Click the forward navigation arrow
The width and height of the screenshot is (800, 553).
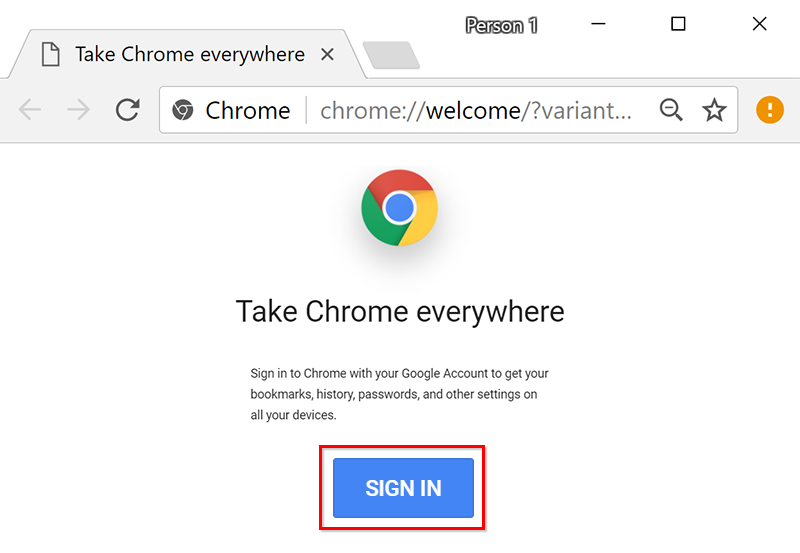click(x=79, y=110)
